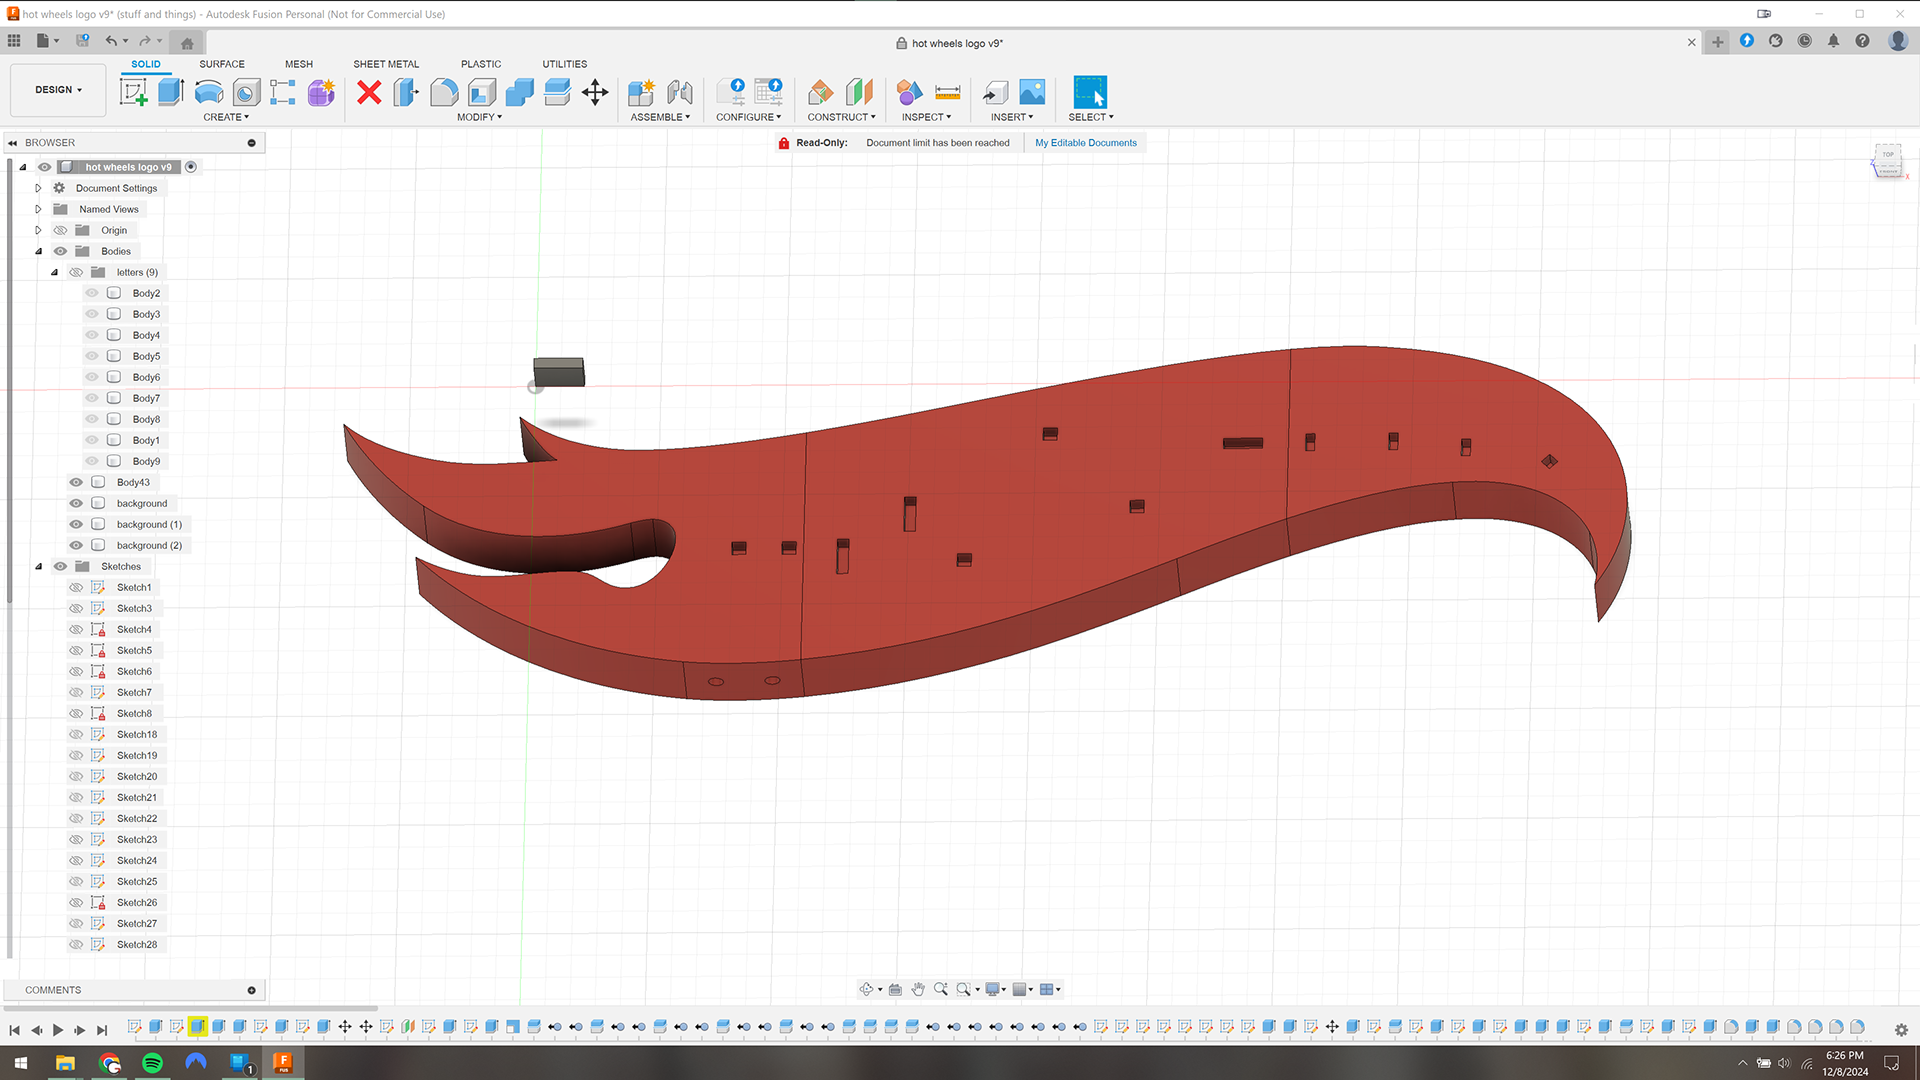Open the Insert Derive tool
This screenshot has width=1920, height=1080.
995,92
